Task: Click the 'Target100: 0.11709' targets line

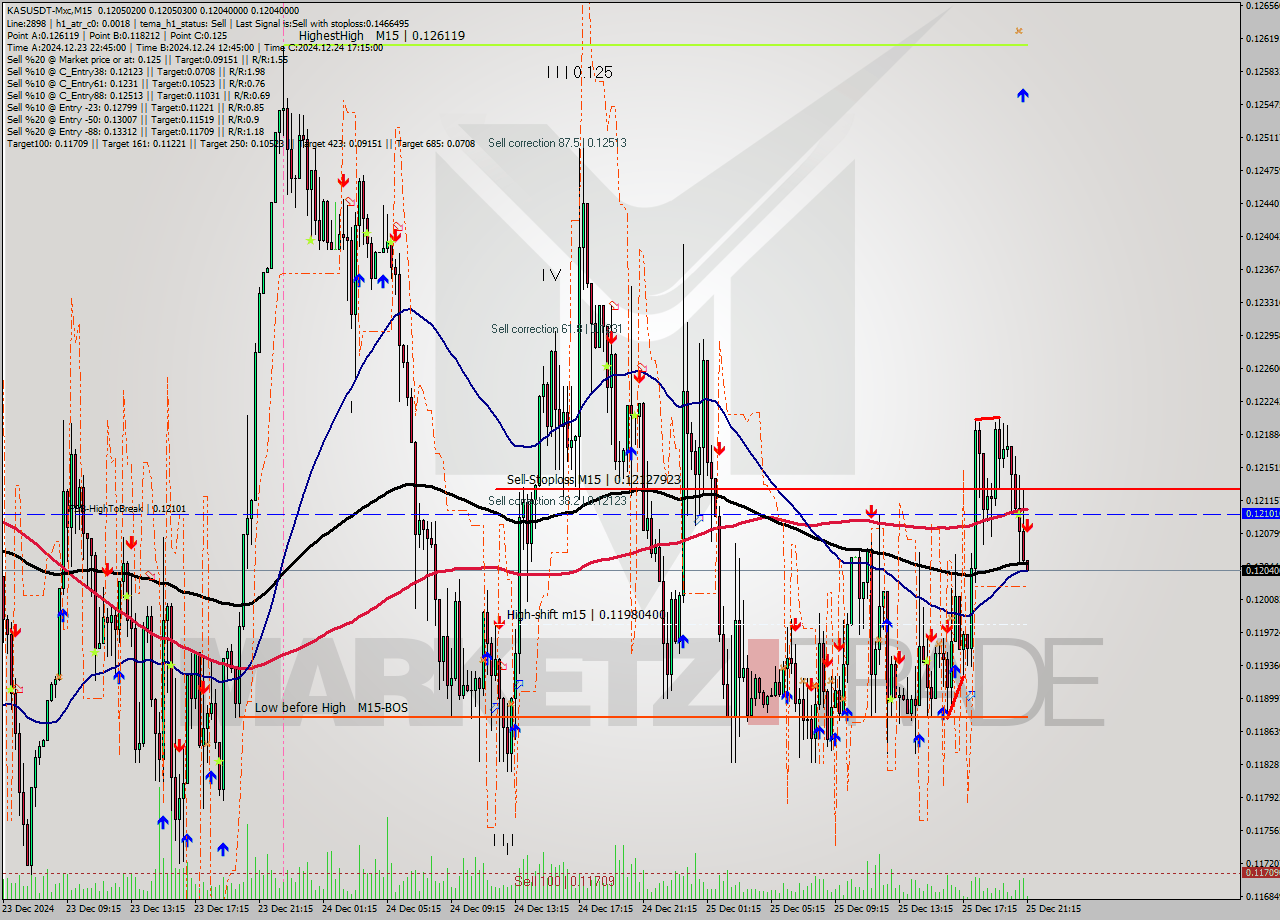Action: [x=241, y=144]
